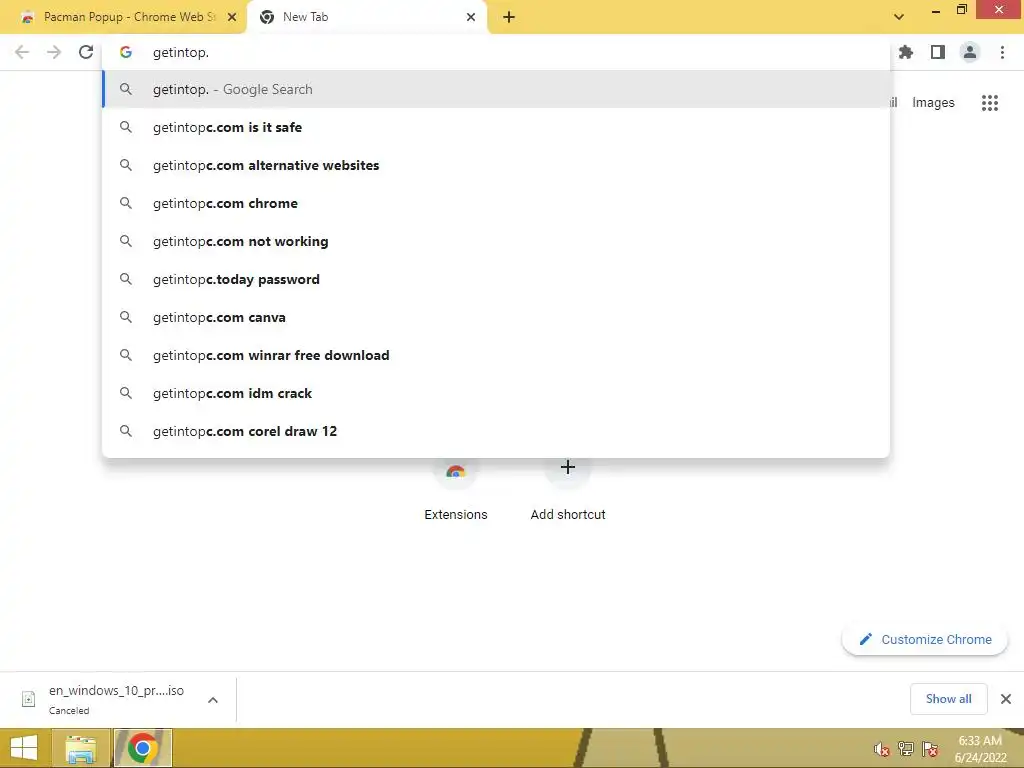Click the address bar containing getintop.
Screen dimensions: 1024x768
[496, 52]
